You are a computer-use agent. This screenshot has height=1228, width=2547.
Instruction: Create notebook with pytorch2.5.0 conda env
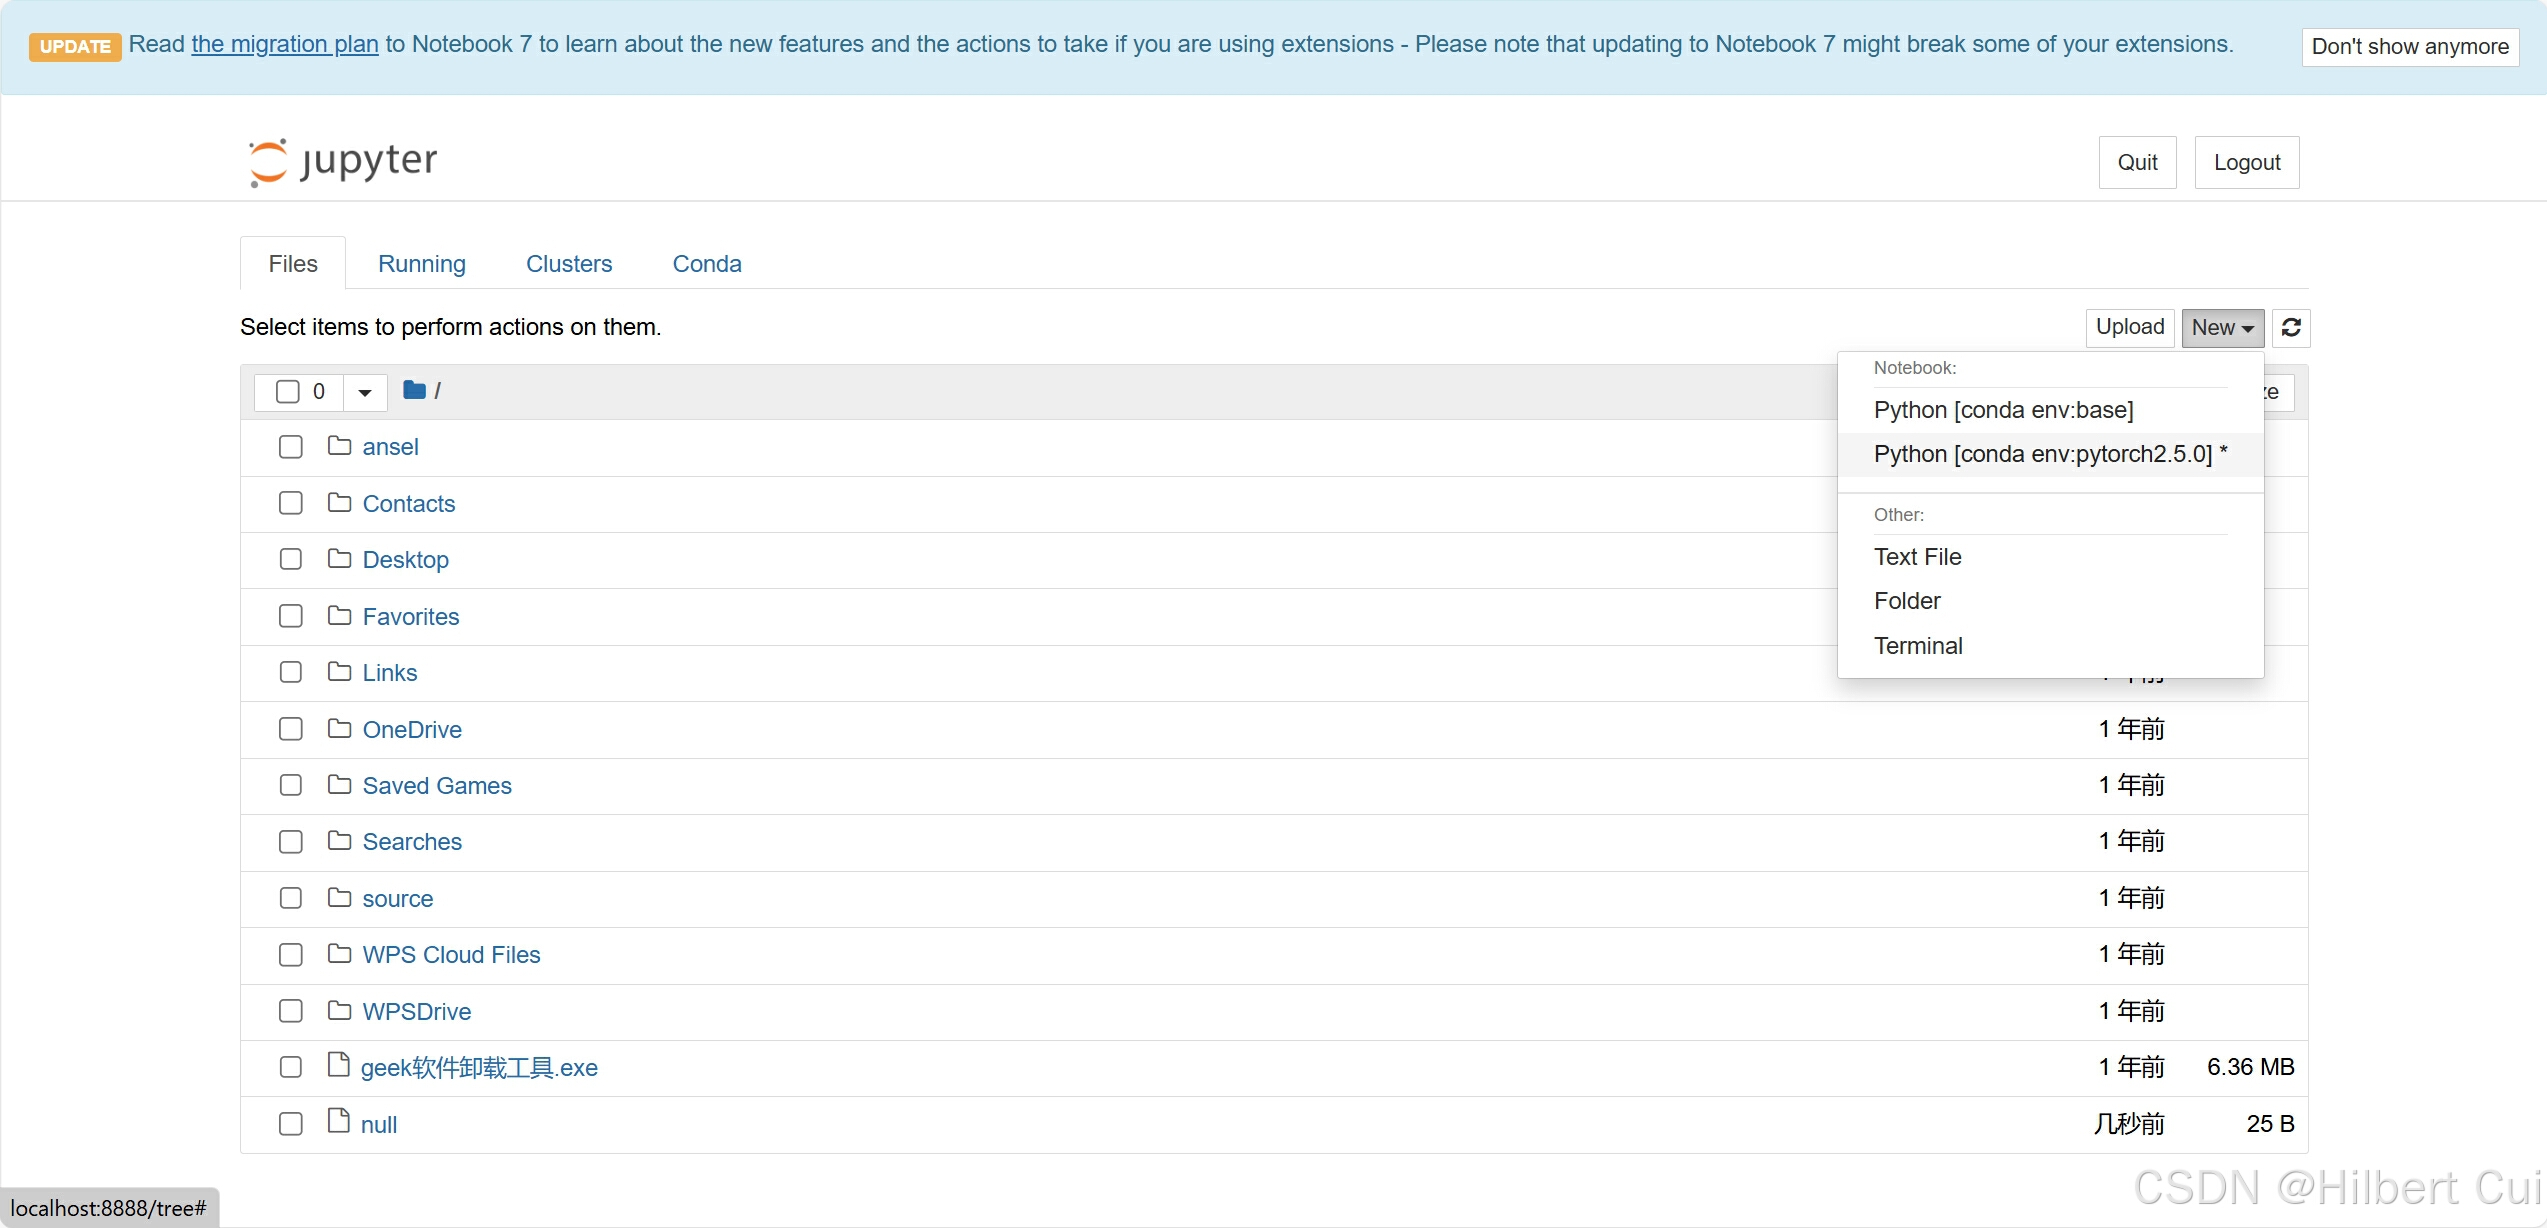2048,454
